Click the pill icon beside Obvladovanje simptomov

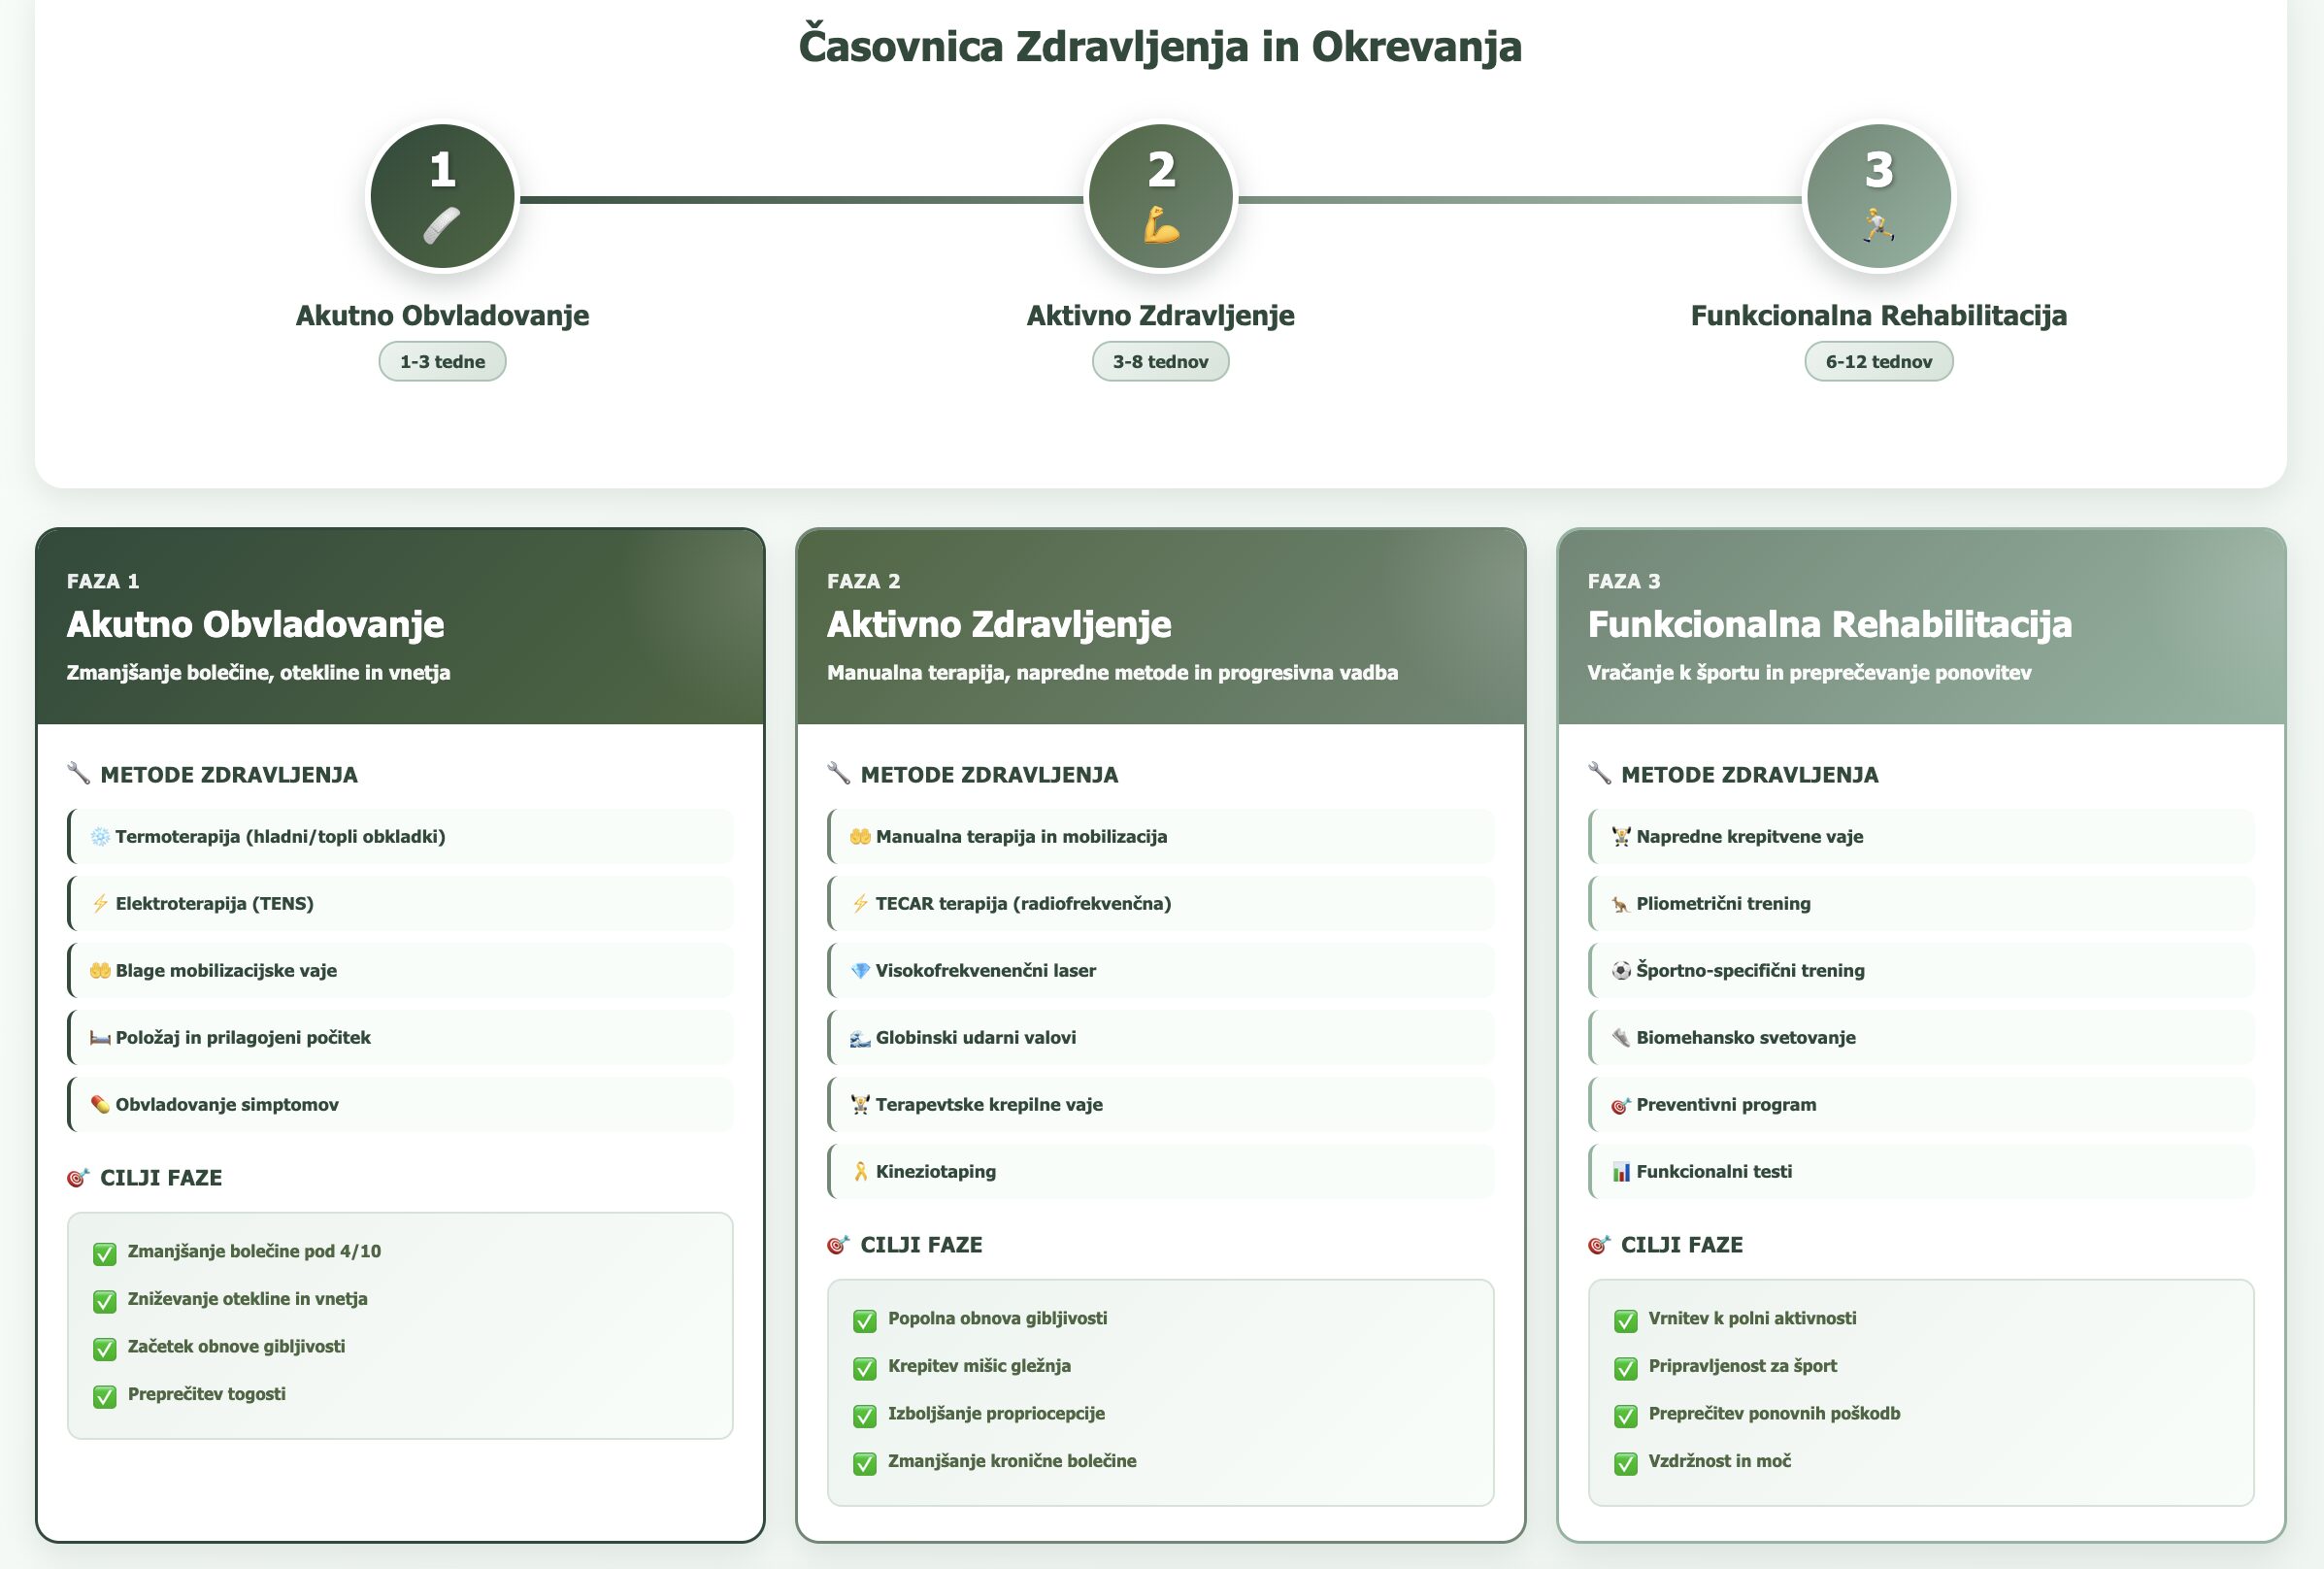click(100, 1105)
